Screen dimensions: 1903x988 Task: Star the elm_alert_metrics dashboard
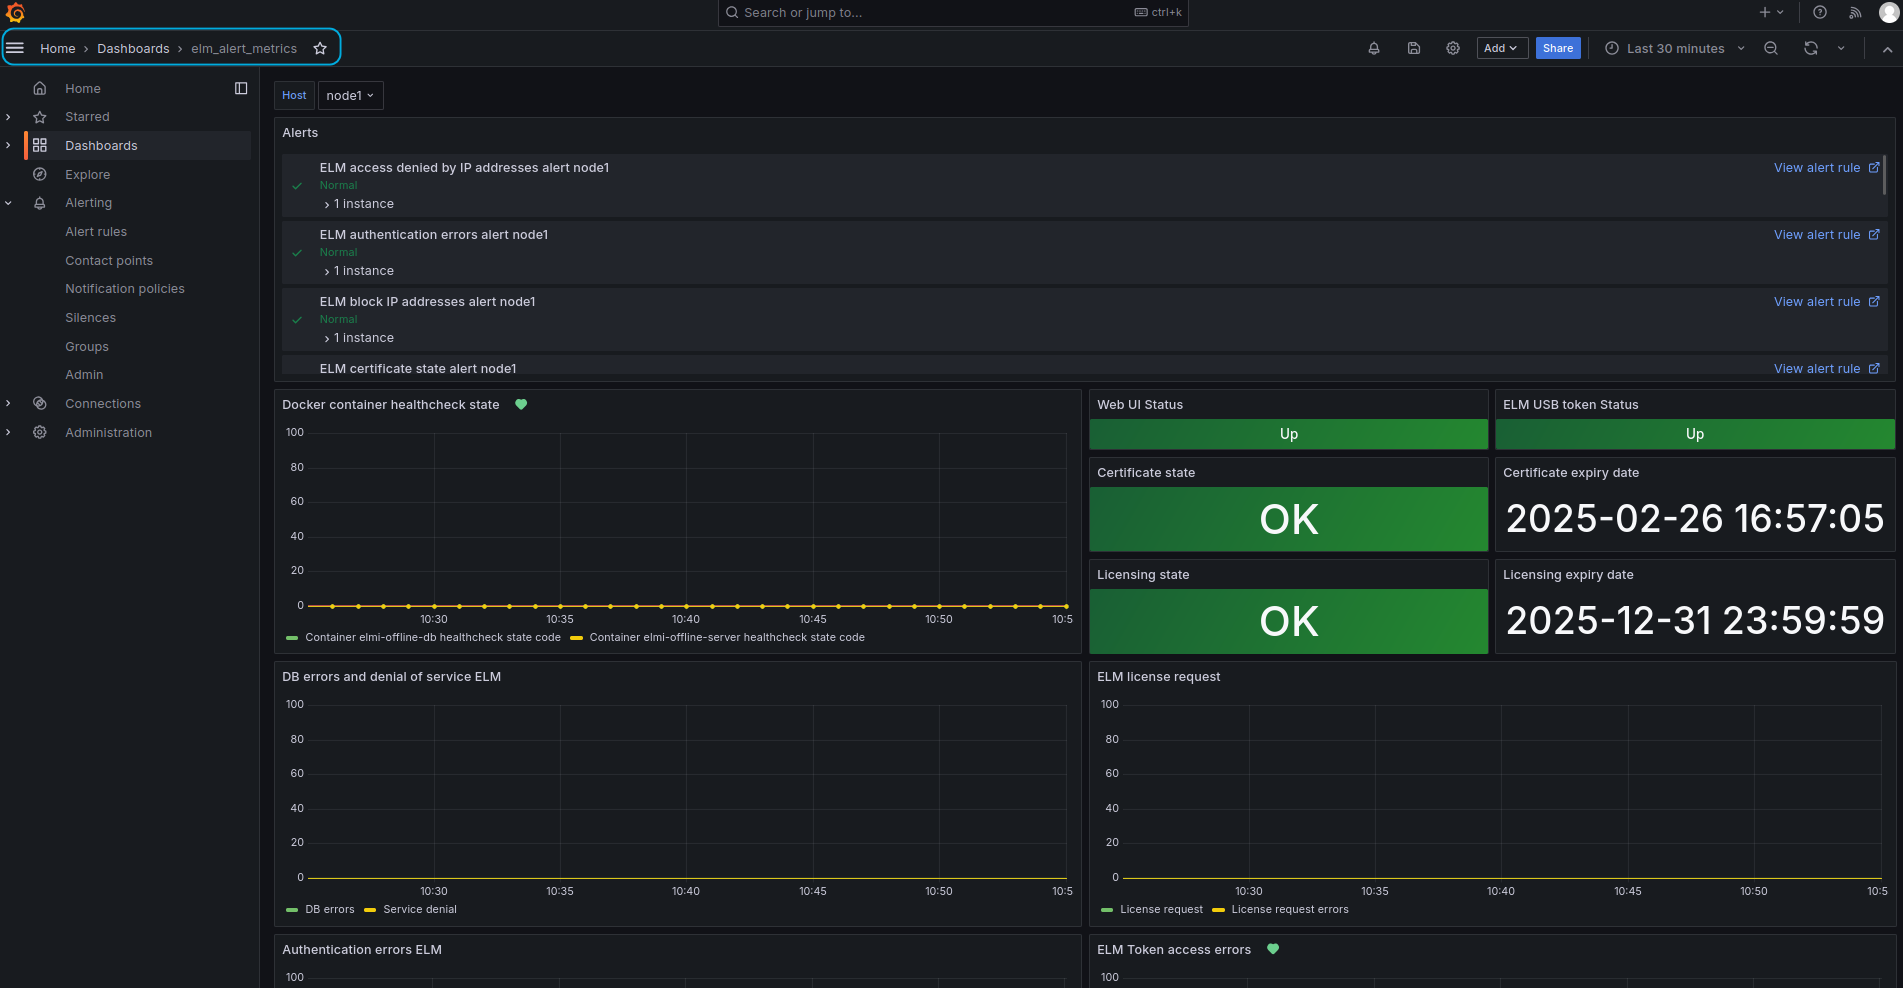(x=320, y=48)
